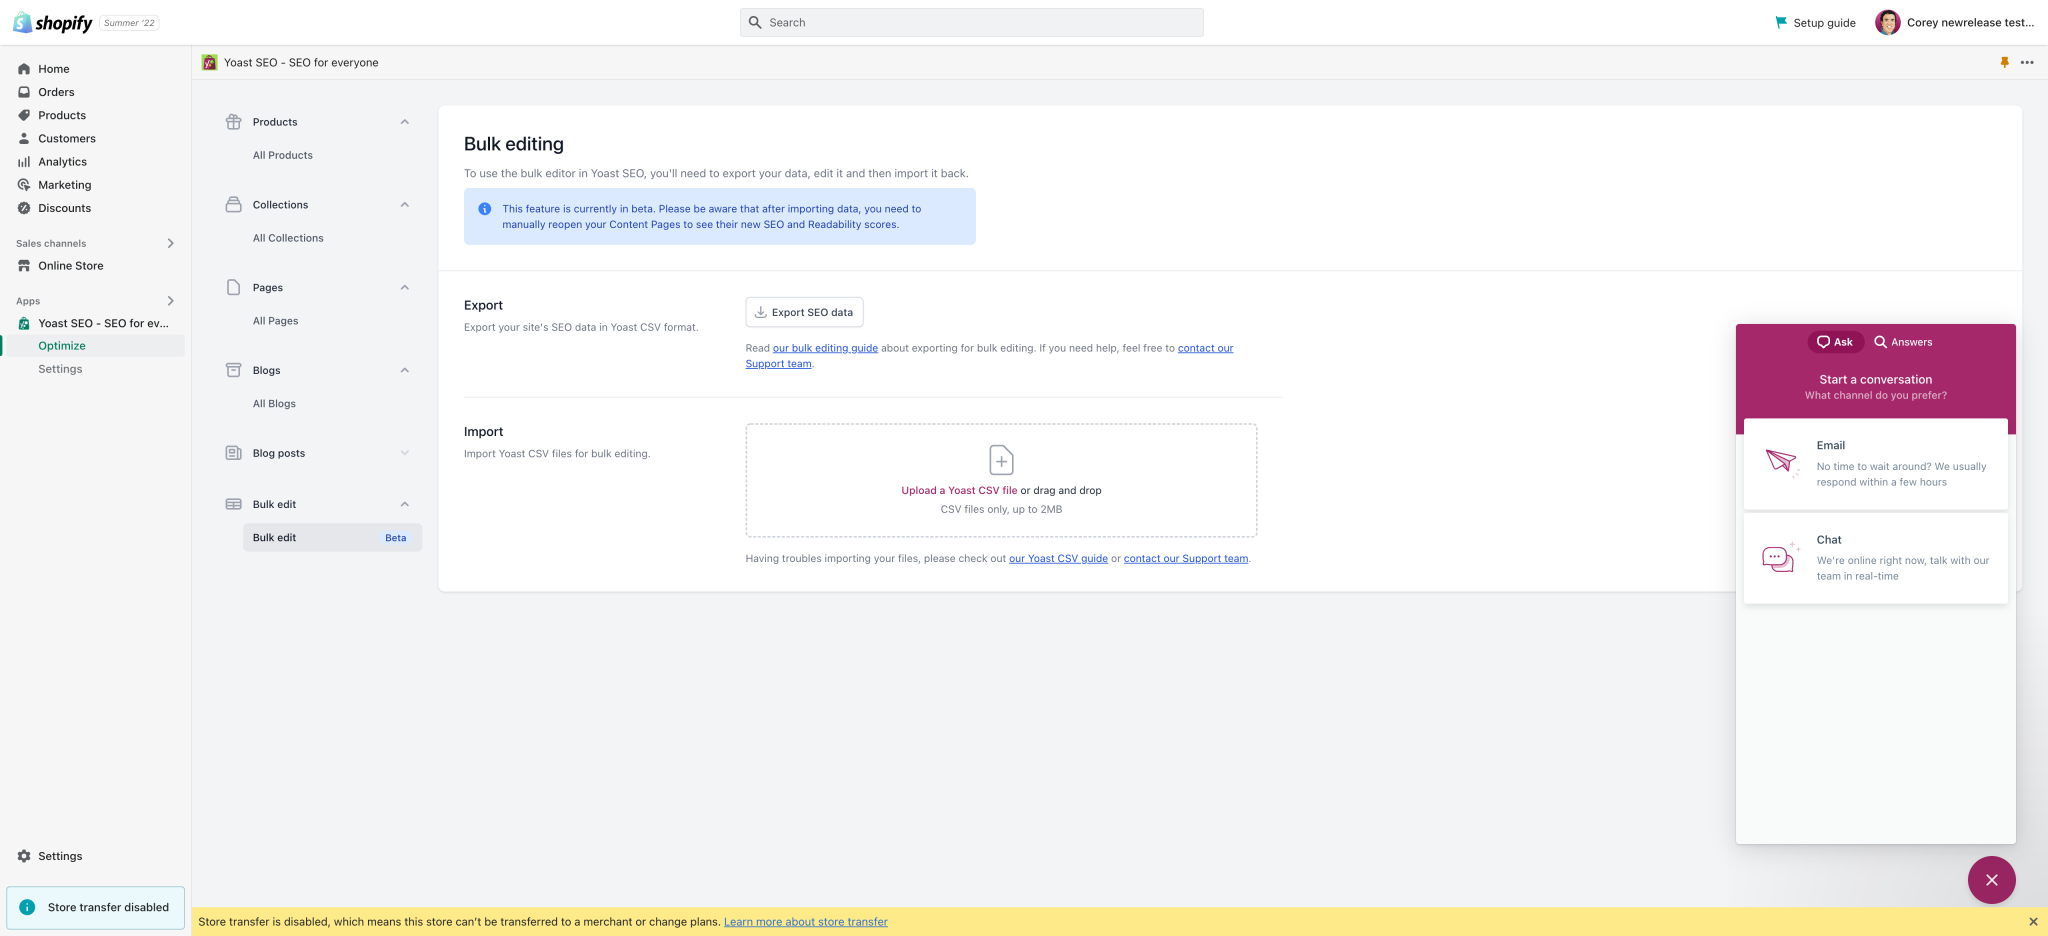Expand the Apps section chevron
Image resolution: width=2048 pixels, height=936 pixels.
[x=171, y=301]
